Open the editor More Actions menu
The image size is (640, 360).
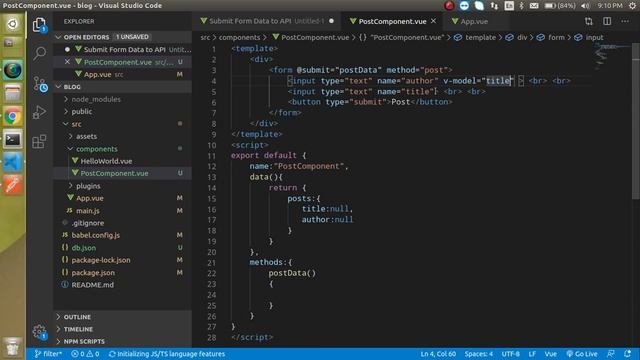pos(625,21)
